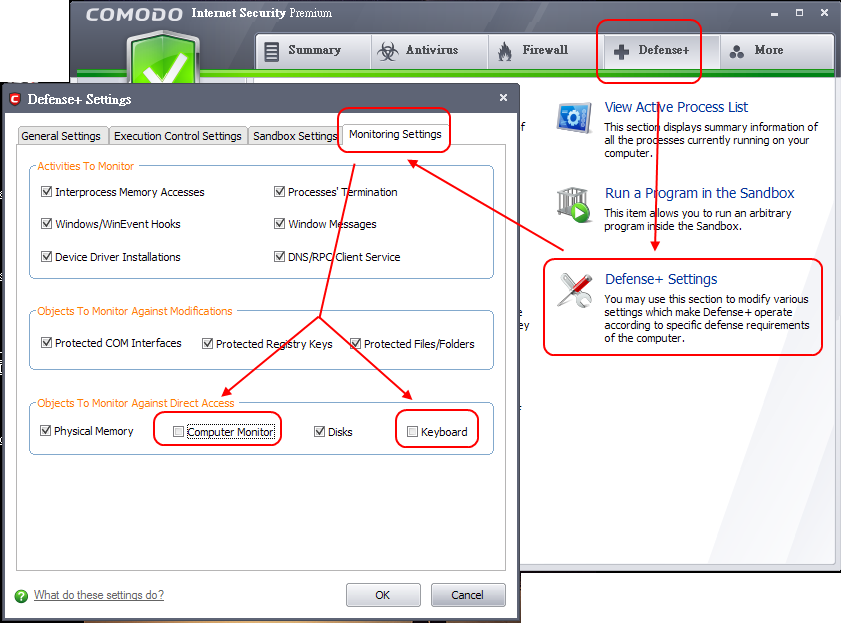Click the green help question mark icon
Viewport: 841px width, 623px height.
(21, 596)
